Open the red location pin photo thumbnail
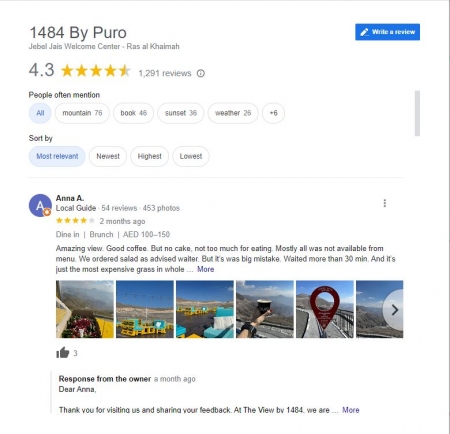This screenshot has width=450, height=434. [x=325, y=309]
